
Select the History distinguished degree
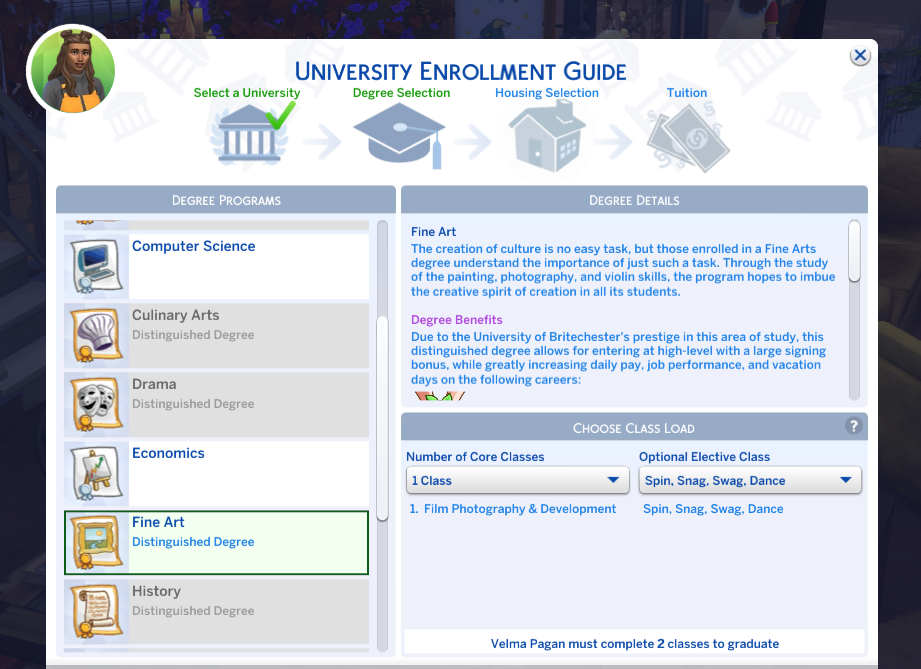click(x=217, y=611)
